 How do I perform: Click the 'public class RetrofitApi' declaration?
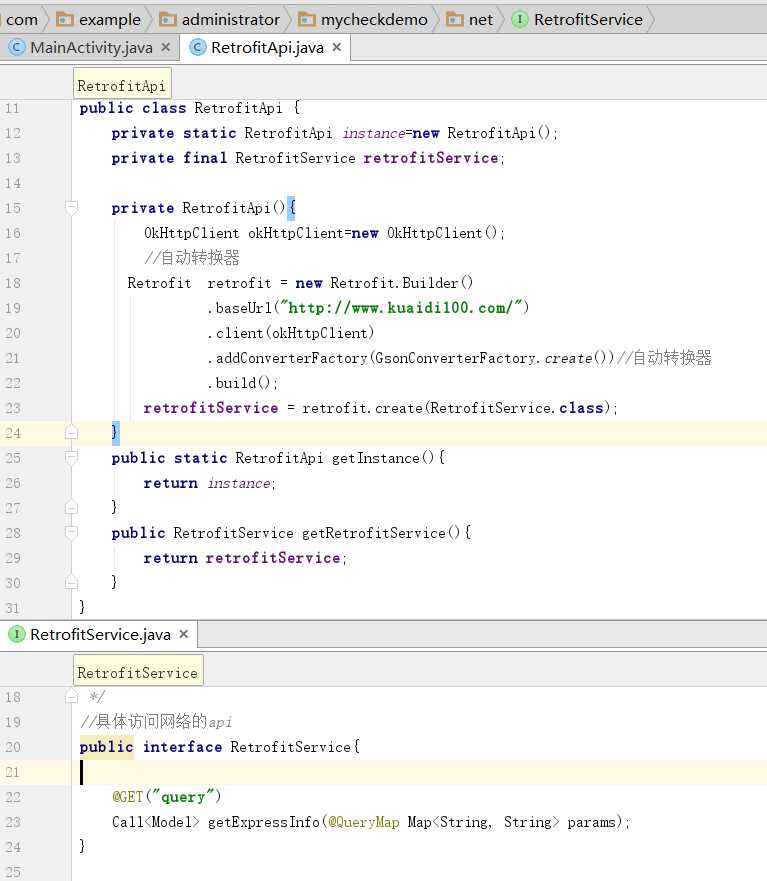pyautogui.click(x=180, y=108)
